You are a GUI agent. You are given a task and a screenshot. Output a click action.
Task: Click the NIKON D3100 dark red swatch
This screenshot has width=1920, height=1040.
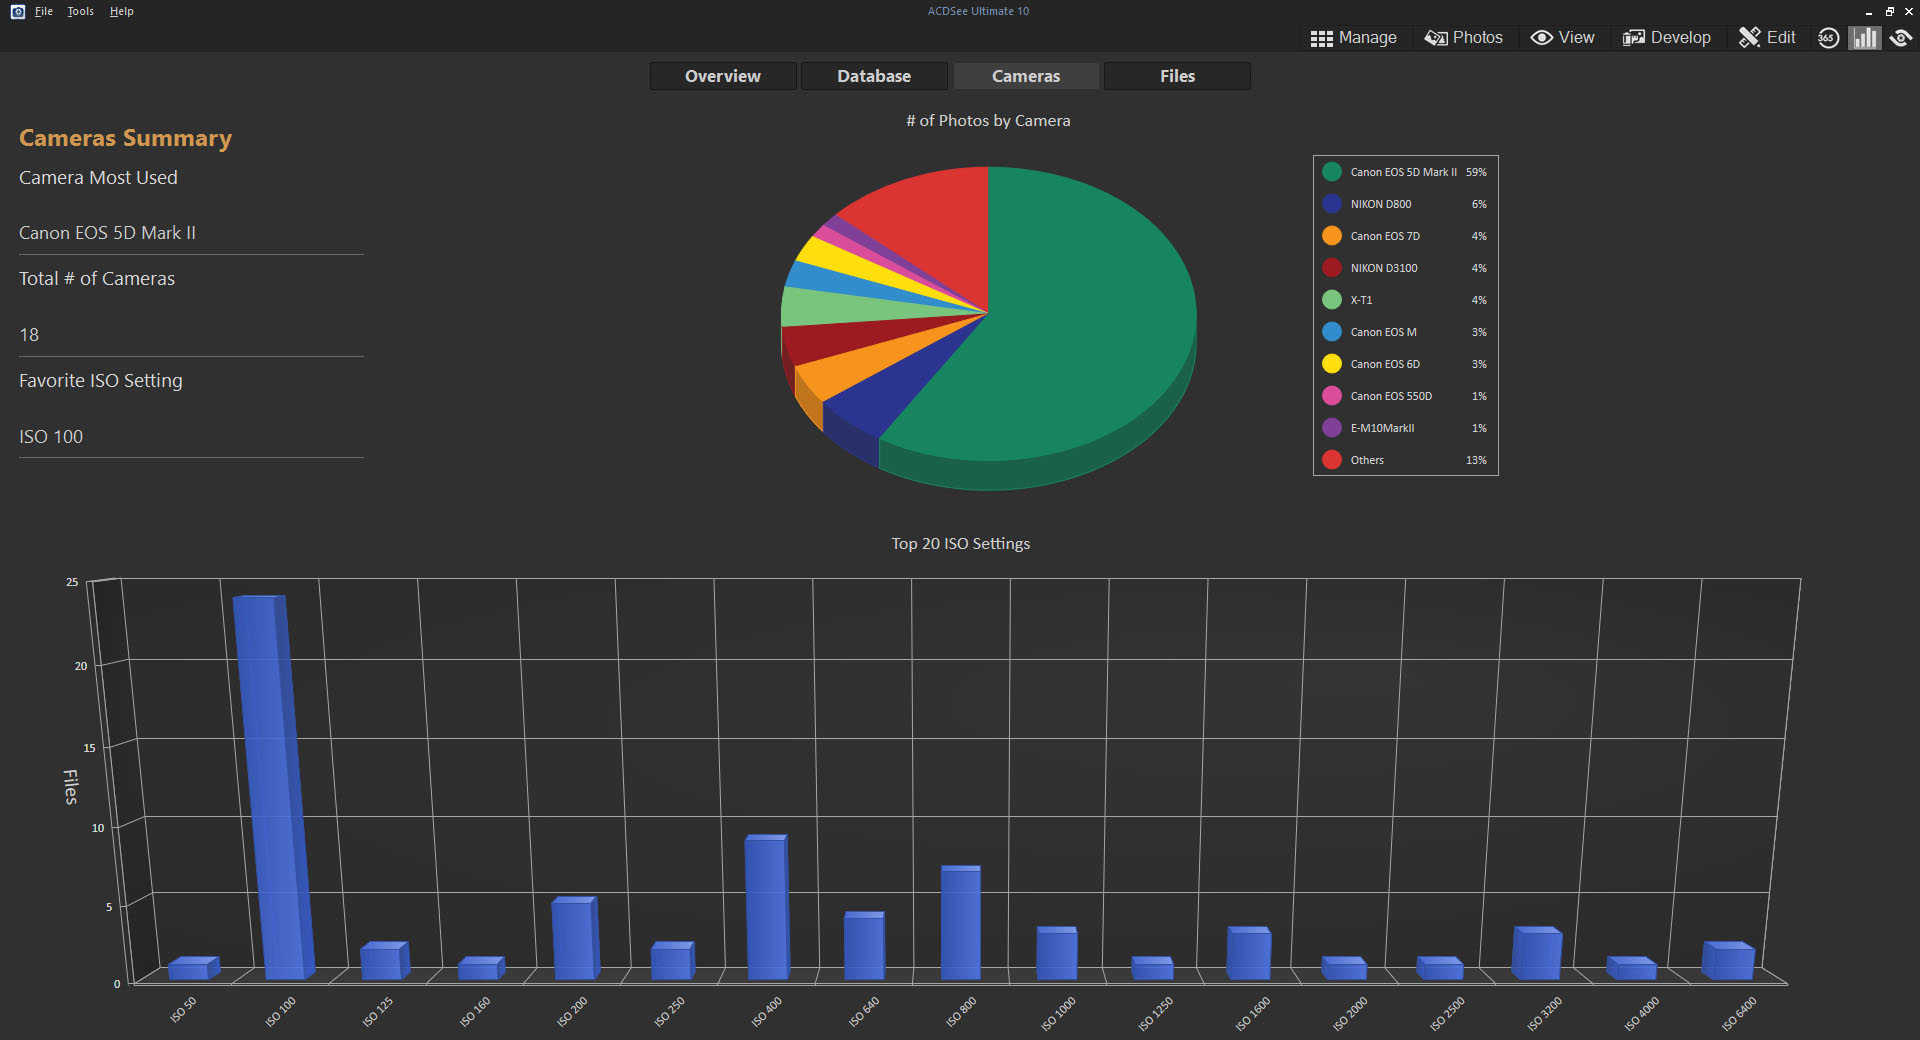tap(1331, 268)
